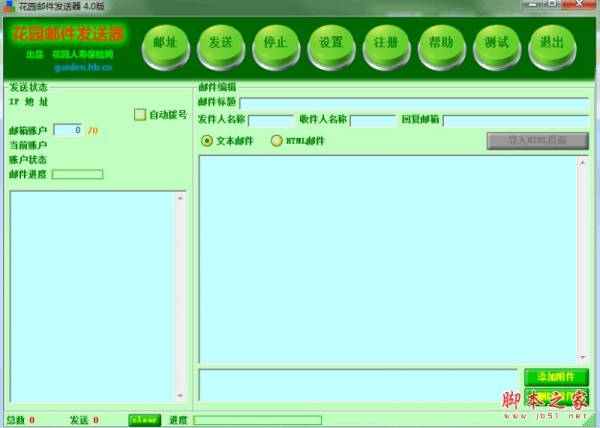
Task: Open 设置 (settings) from the toolbar
Action: tap(331, 43)
